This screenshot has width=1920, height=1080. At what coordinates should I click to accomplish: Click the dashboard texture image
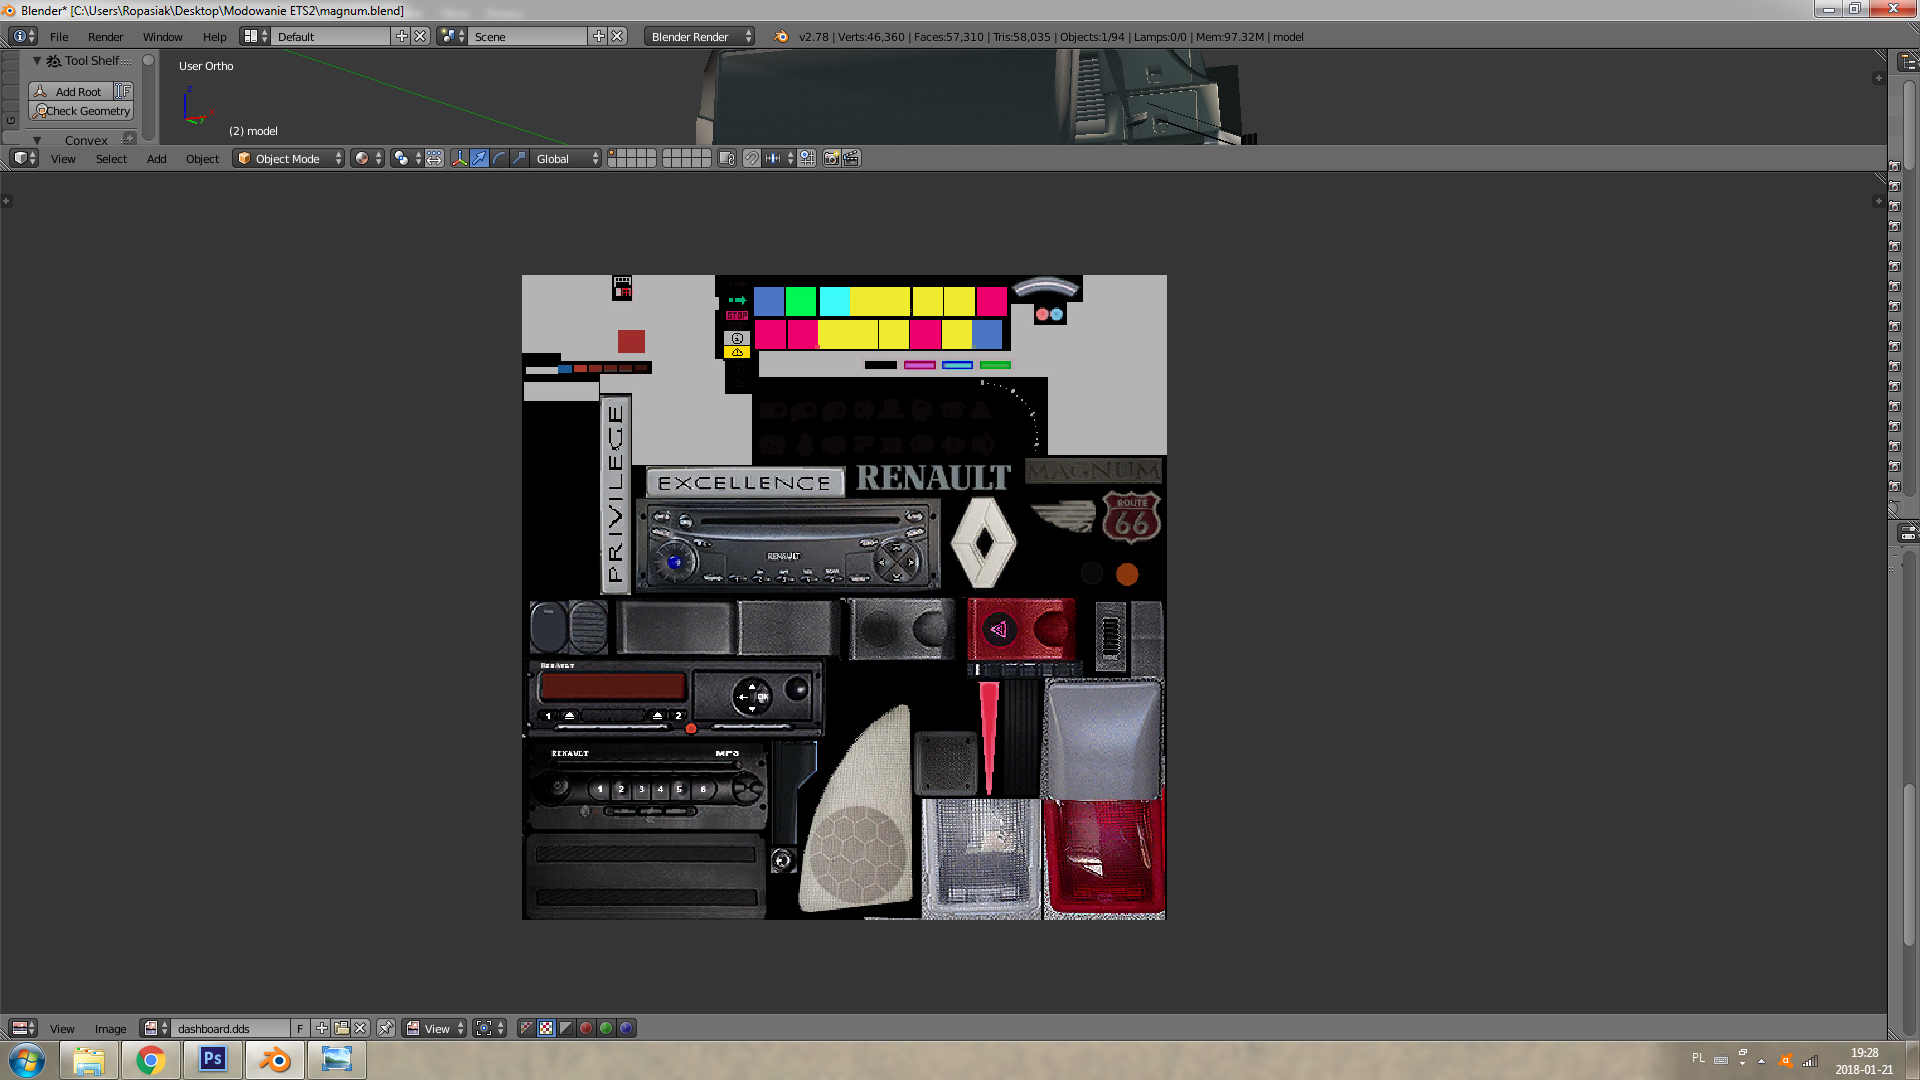(x=844, y=597)
